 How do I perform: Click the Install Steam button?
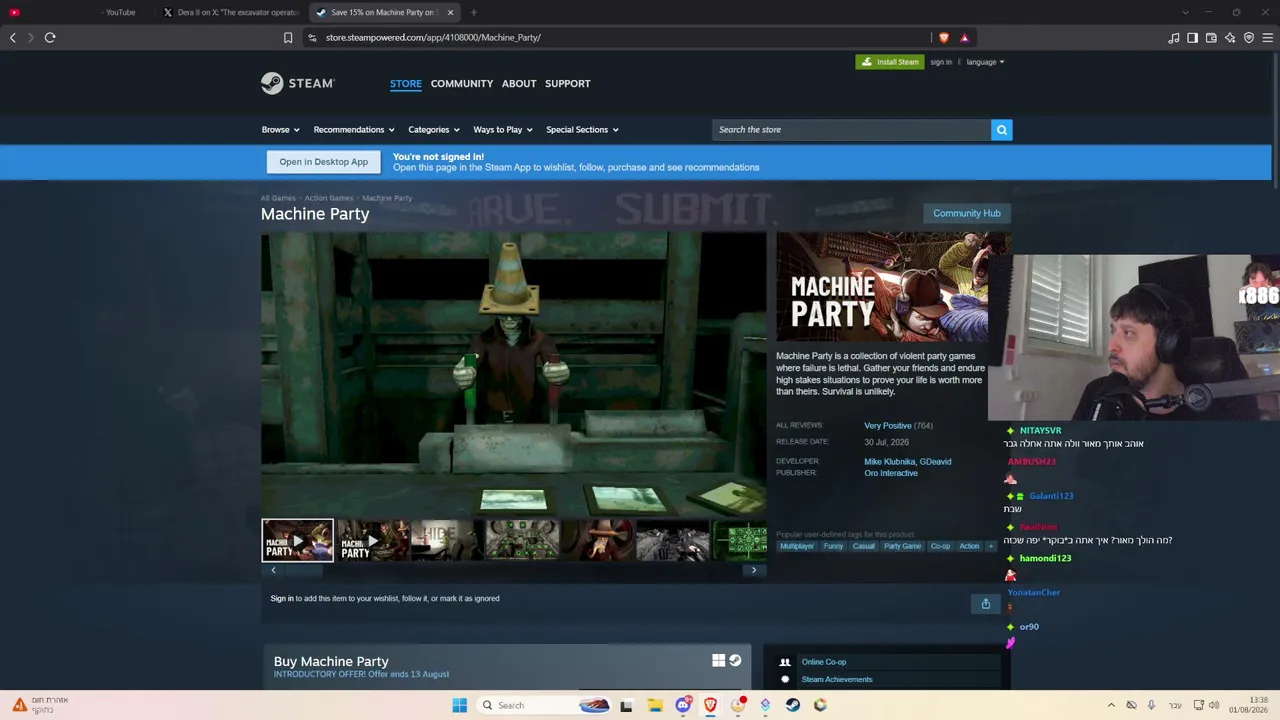pos(890,62)
